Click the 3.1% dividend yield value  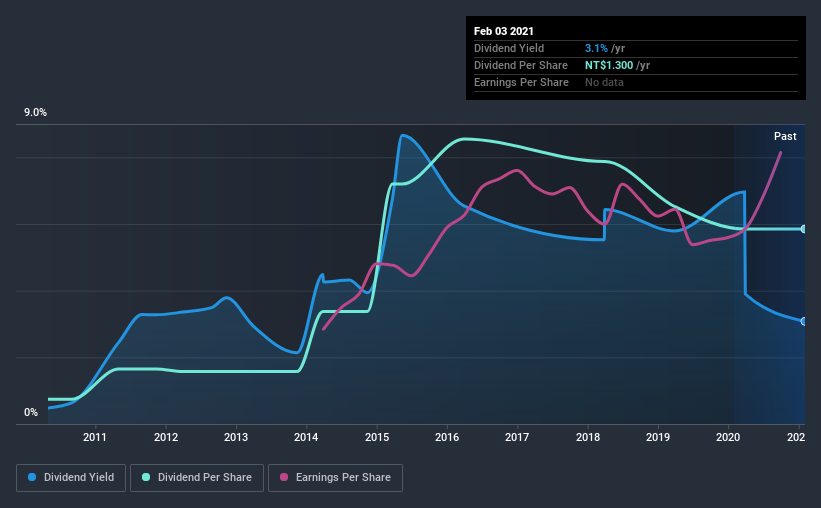pos(596,48)
